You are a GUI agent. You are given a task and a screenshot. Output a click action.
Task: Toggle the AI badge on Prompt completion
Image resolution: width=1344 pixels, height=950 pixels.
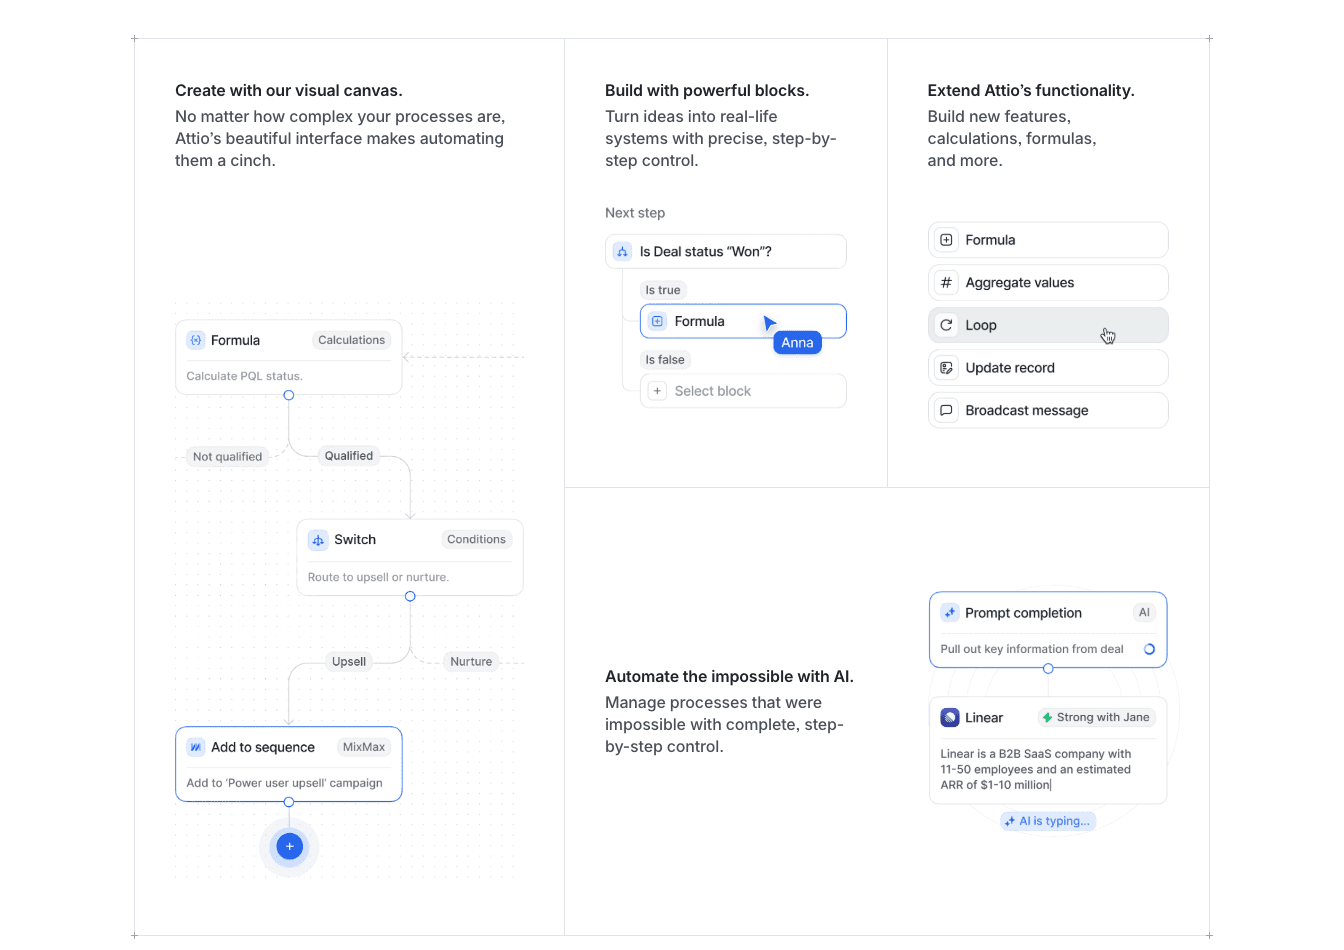point(1144,612)
